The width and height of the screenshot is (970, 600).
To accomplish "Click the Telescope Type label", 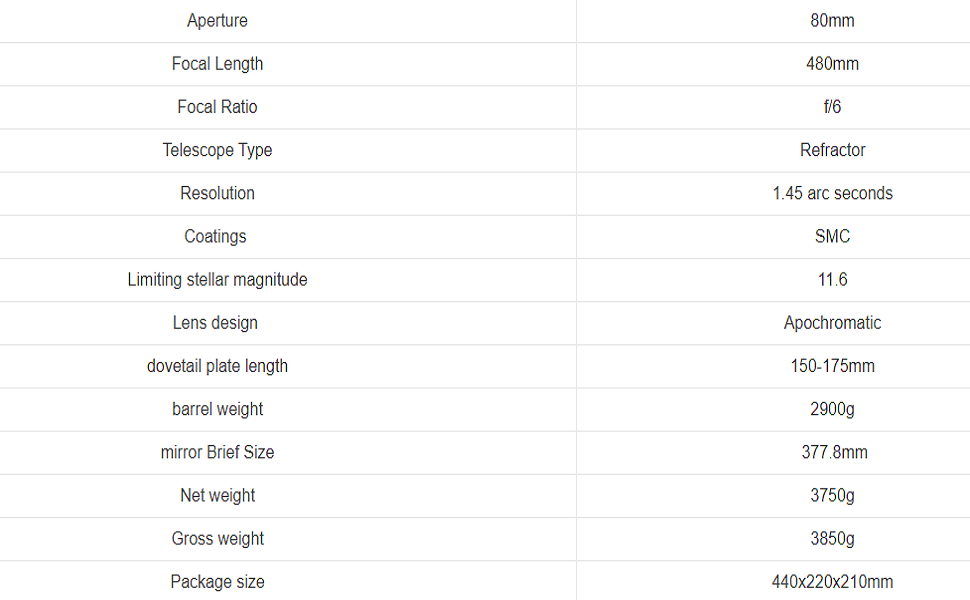I will pos(217,150).
